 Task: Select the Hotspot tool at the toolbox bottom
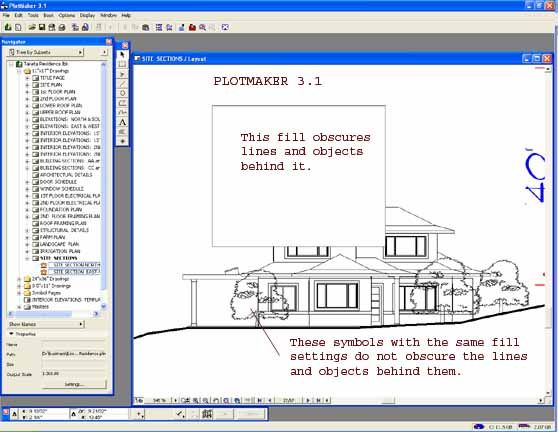pos(122,142)
